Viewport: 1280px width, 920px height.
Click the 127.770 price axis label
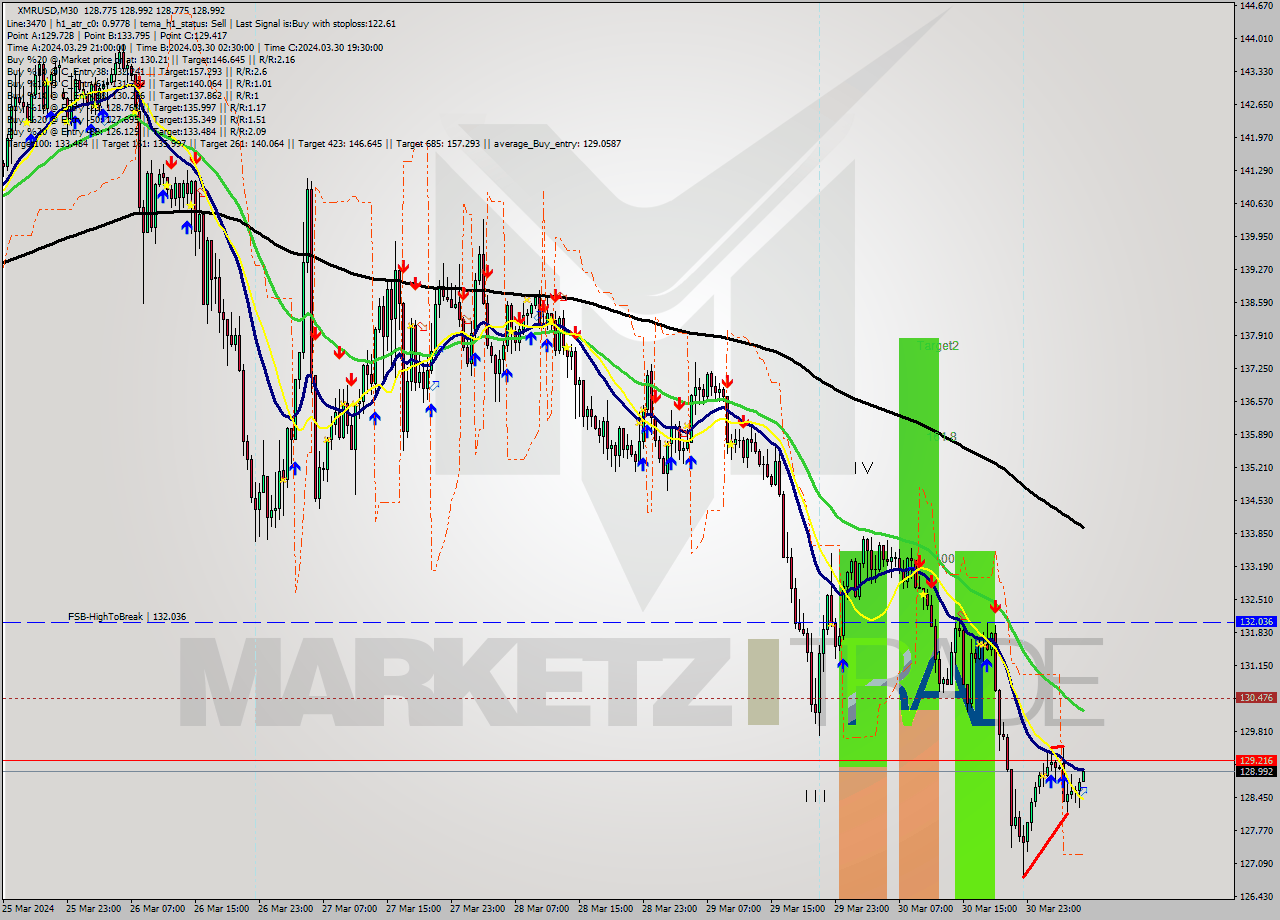(1256, 831)
